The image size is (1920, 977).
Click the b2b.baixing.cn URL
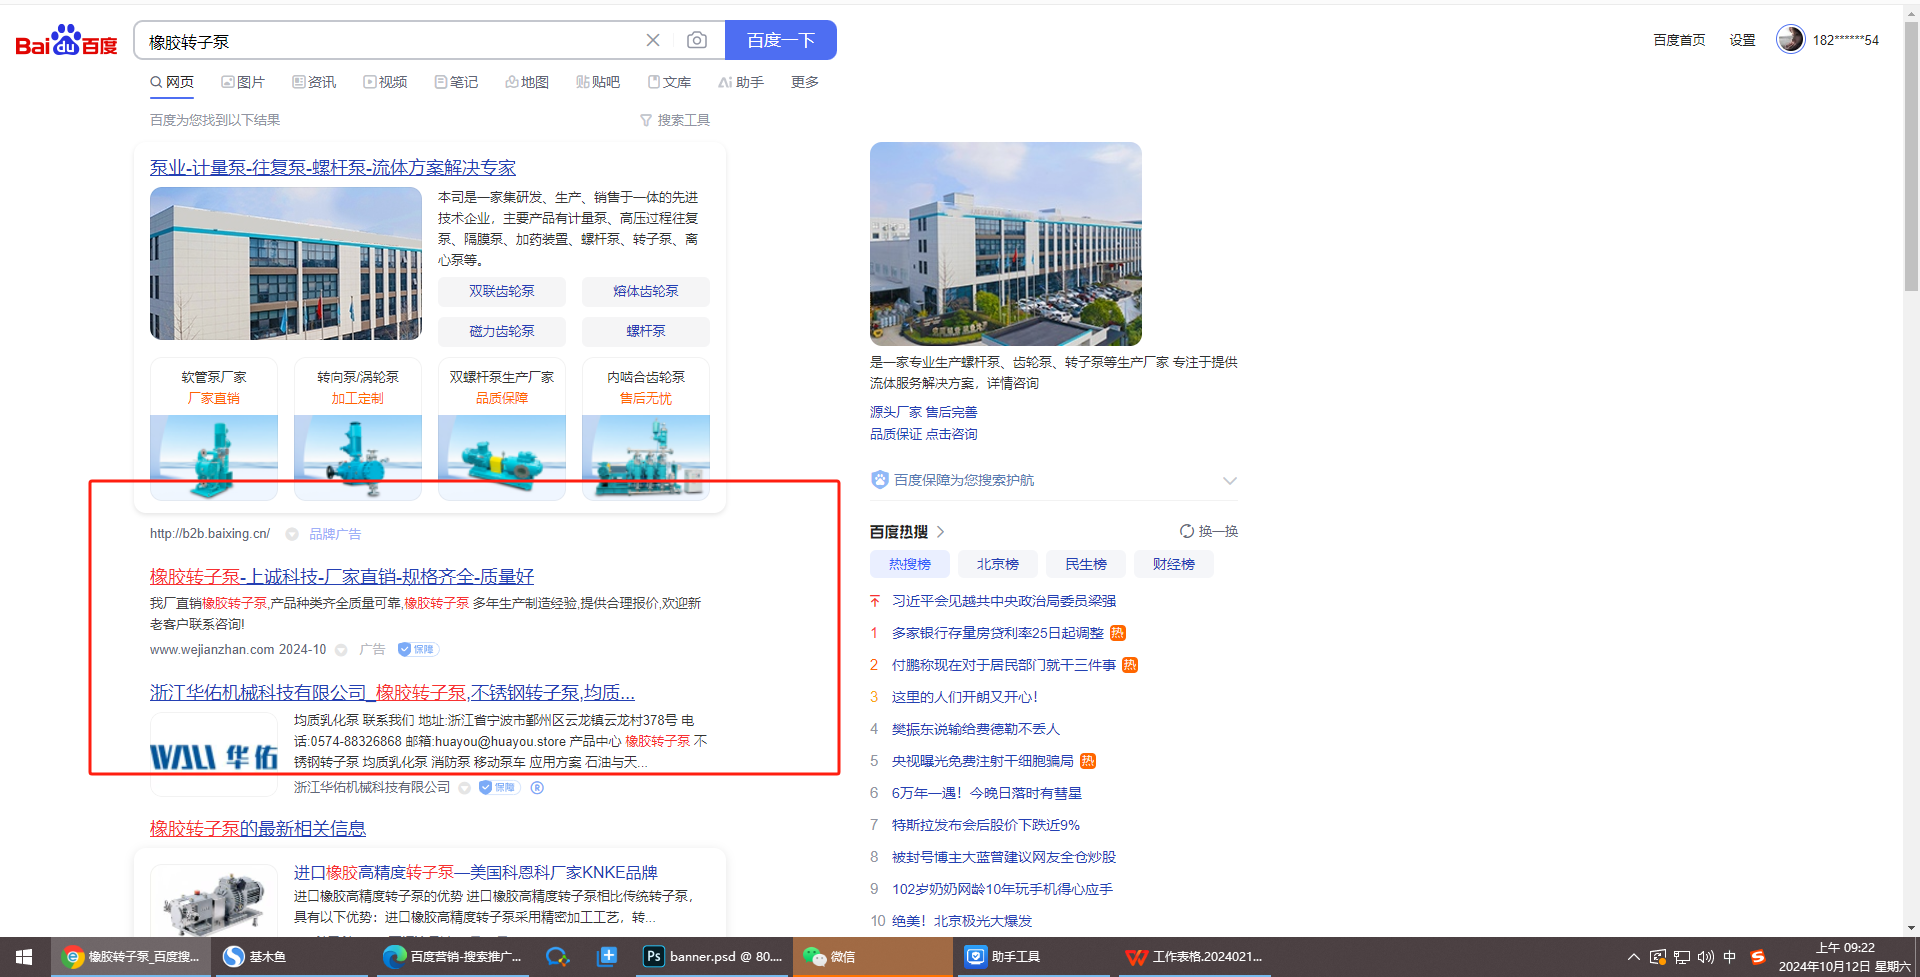click(x=210, y=534)
